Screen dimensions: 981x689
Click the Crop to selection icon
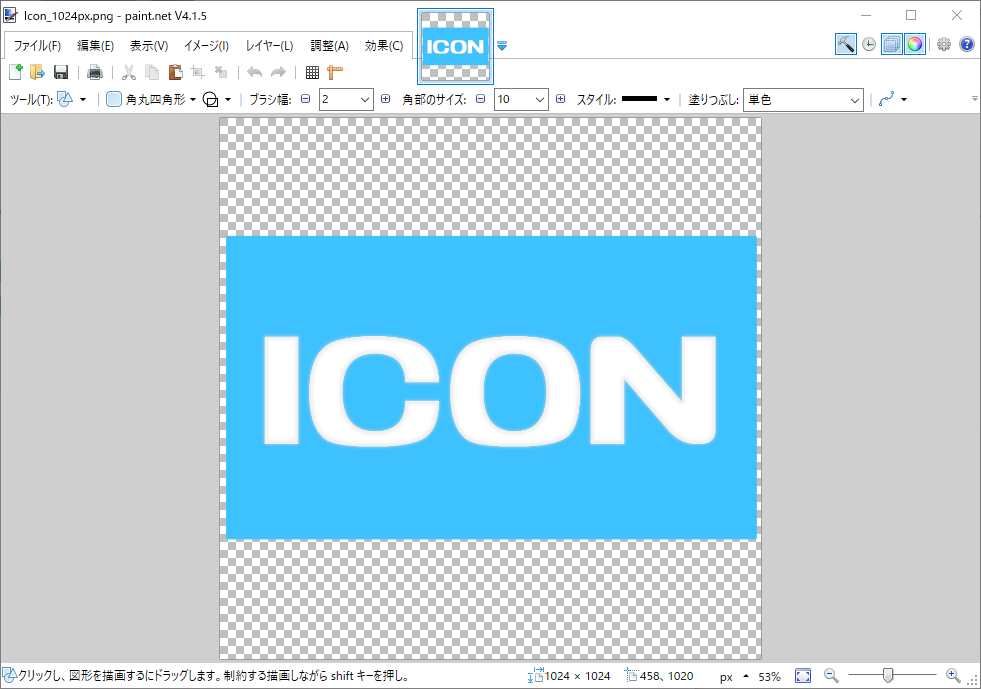point(198,72)
